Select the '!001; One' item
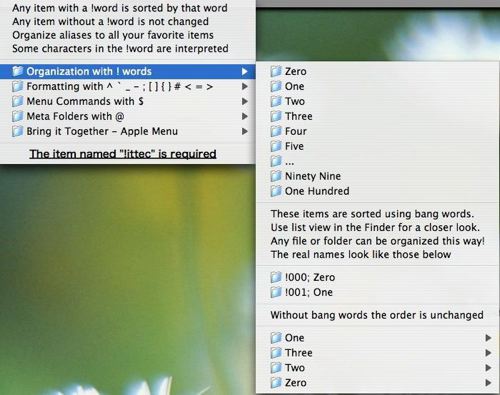This screenshot has width=500, height=395. point(378,292)
